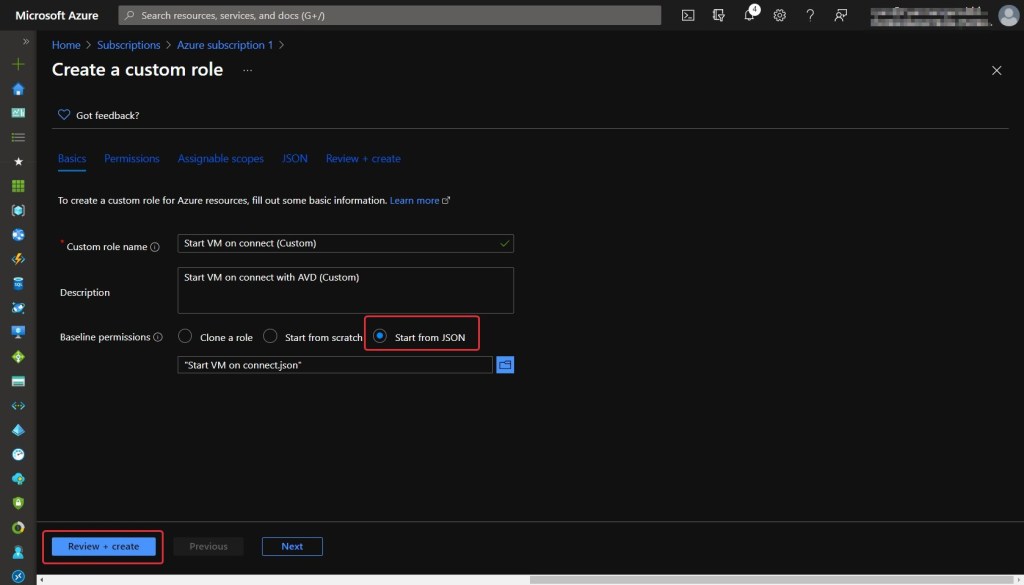Open the Monitor gauge icon in the sidebar
Viewport: 1024px width, 585px height.
pos(18,454)
